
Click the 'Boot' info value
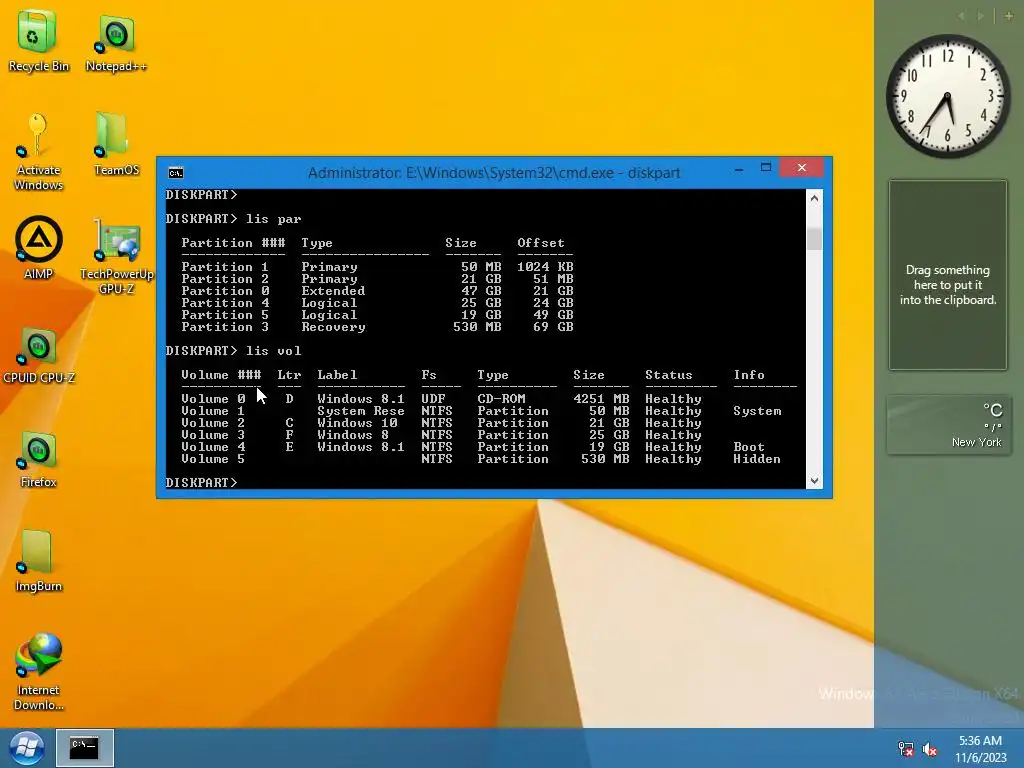pos(749,447)
